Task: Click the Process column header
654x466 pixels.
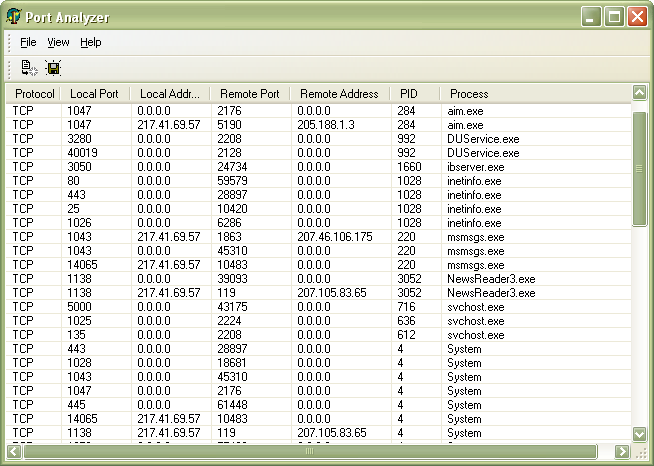Action: pyautogui.click(x=536, y=94)
